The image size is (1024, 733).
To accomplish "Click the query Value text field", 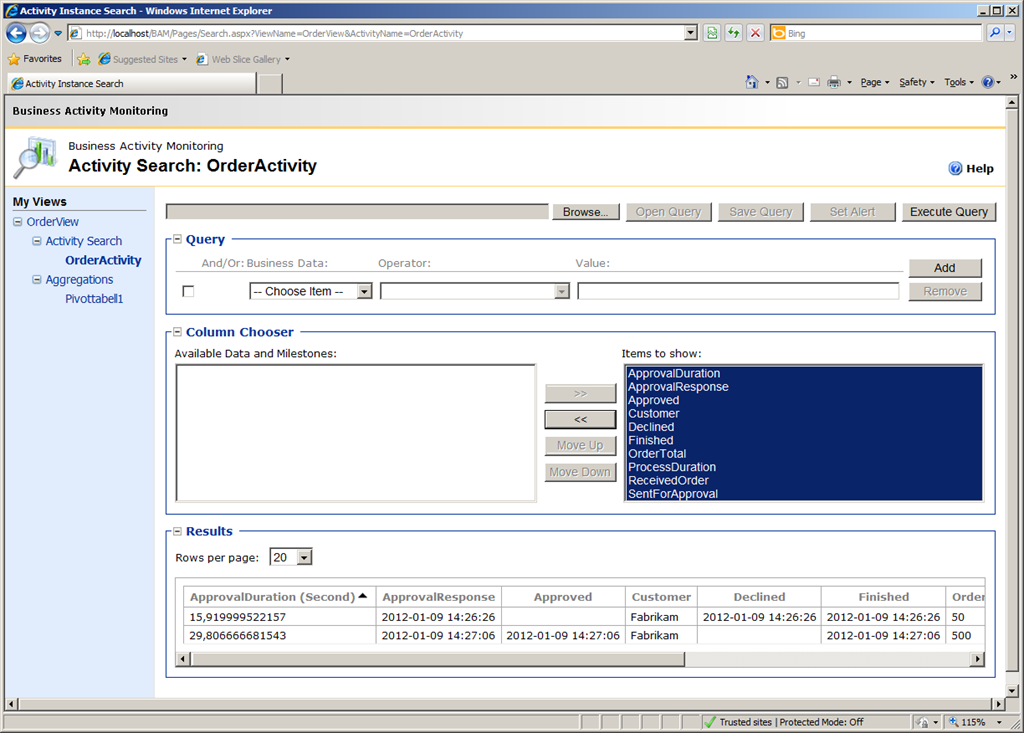I will pyautogui.click(x=738, y=291).
